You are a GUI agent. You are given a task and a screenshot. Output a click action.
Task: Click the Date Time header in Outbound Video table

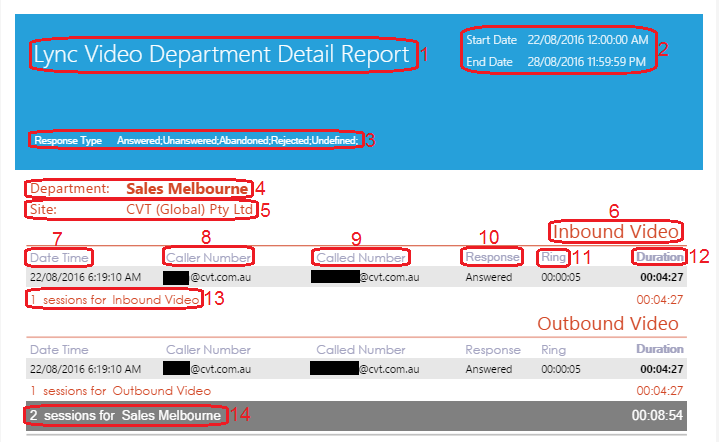pyautogui.click(x=59, y=350)
